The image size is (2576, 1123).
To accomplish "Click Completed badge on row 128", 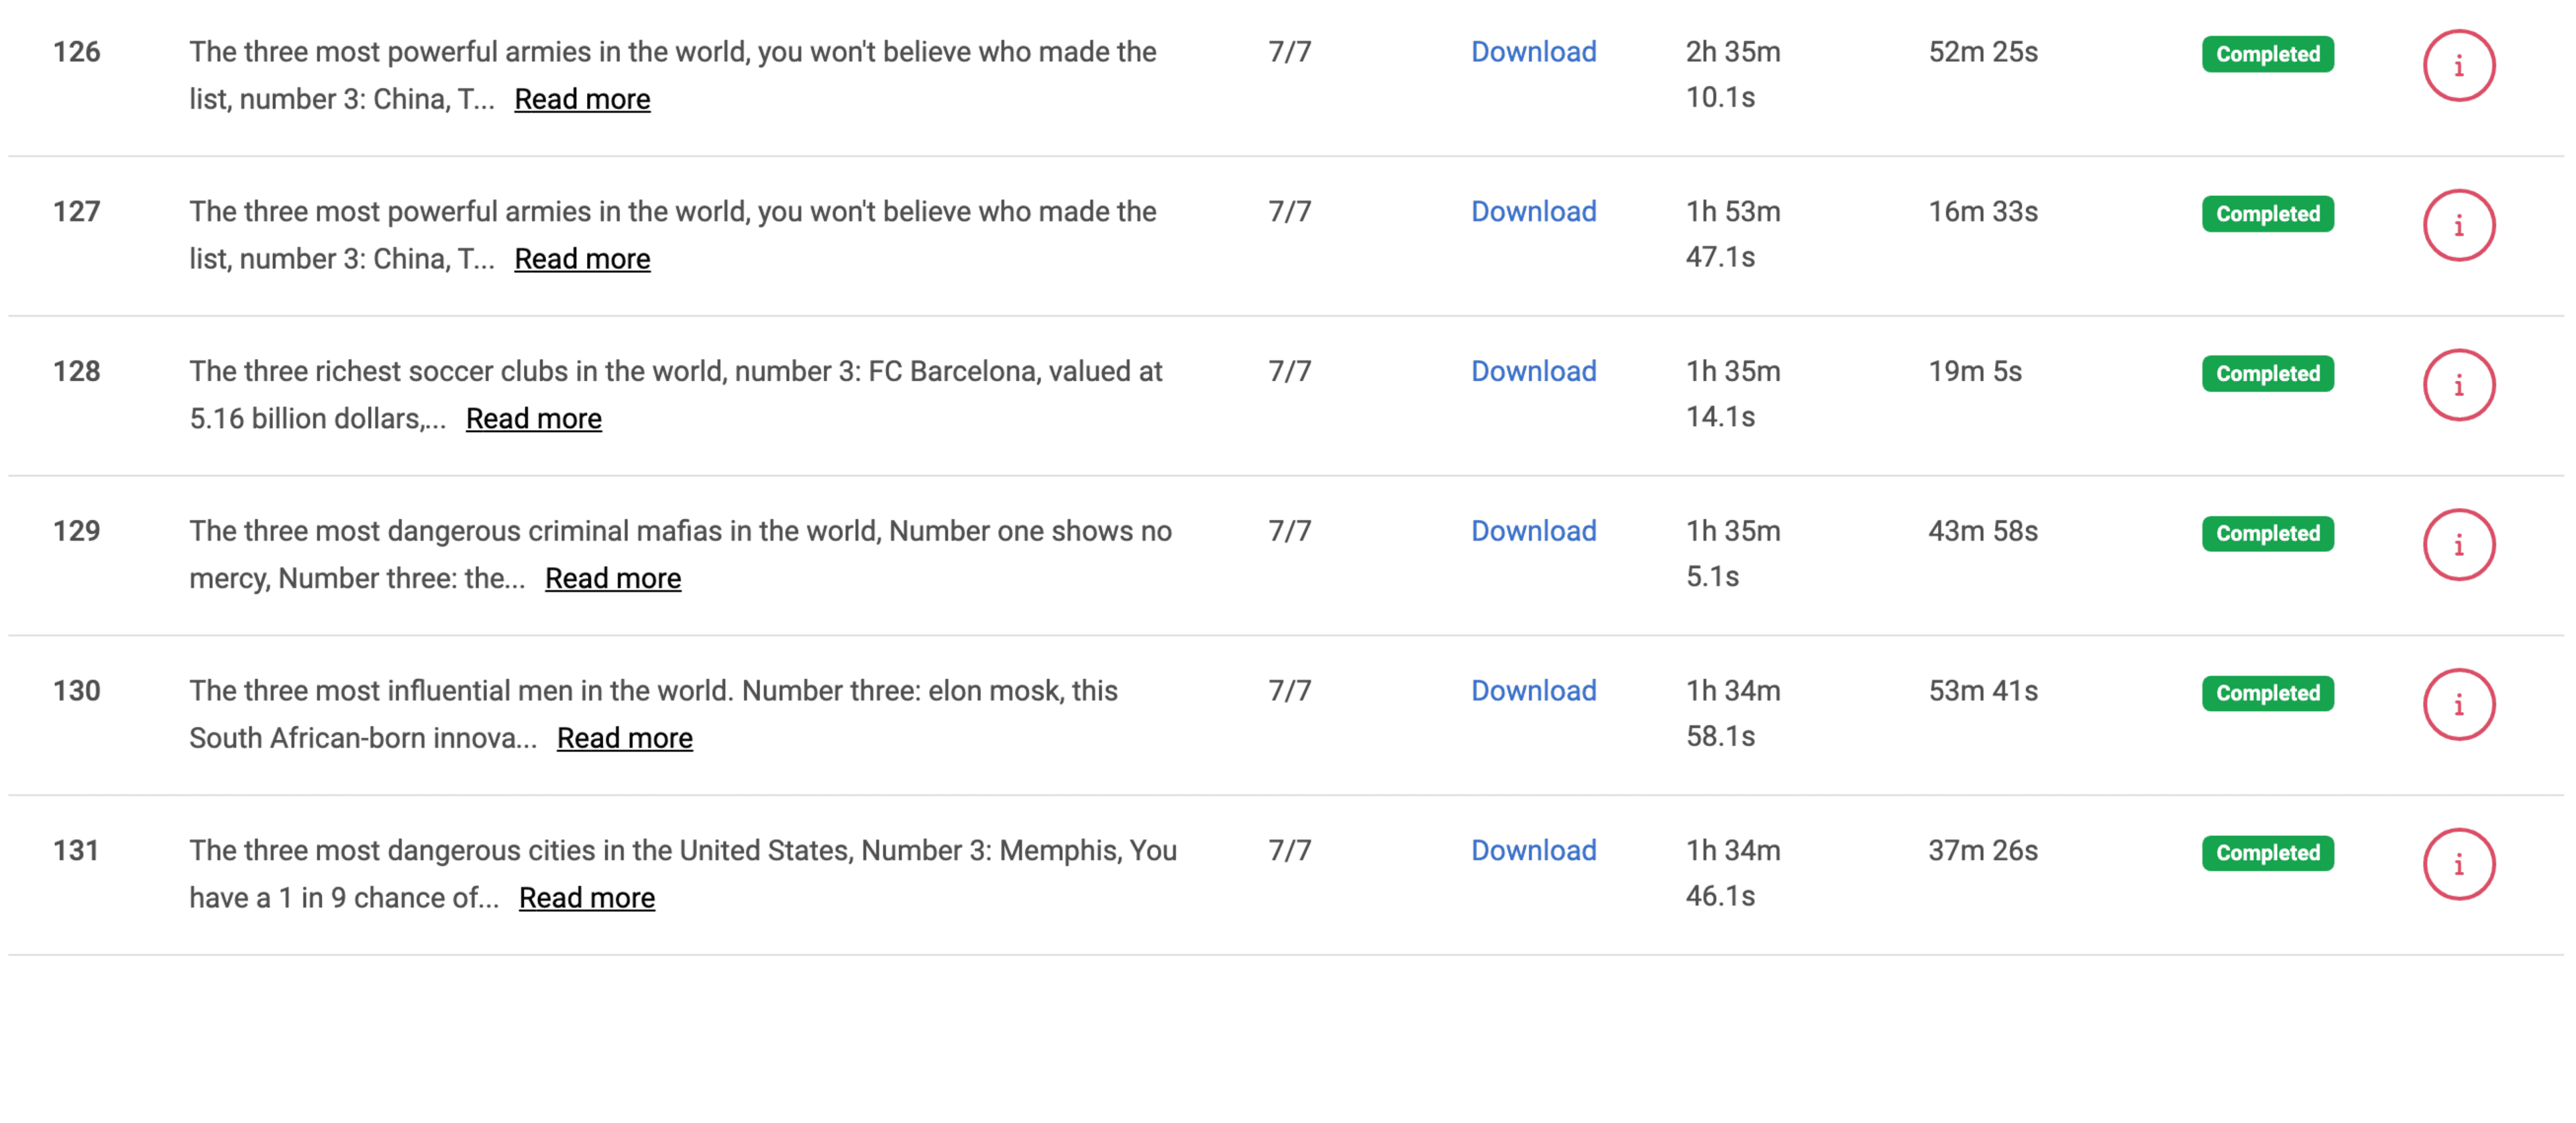I will pyautogui.click(x=2267, y=374).
